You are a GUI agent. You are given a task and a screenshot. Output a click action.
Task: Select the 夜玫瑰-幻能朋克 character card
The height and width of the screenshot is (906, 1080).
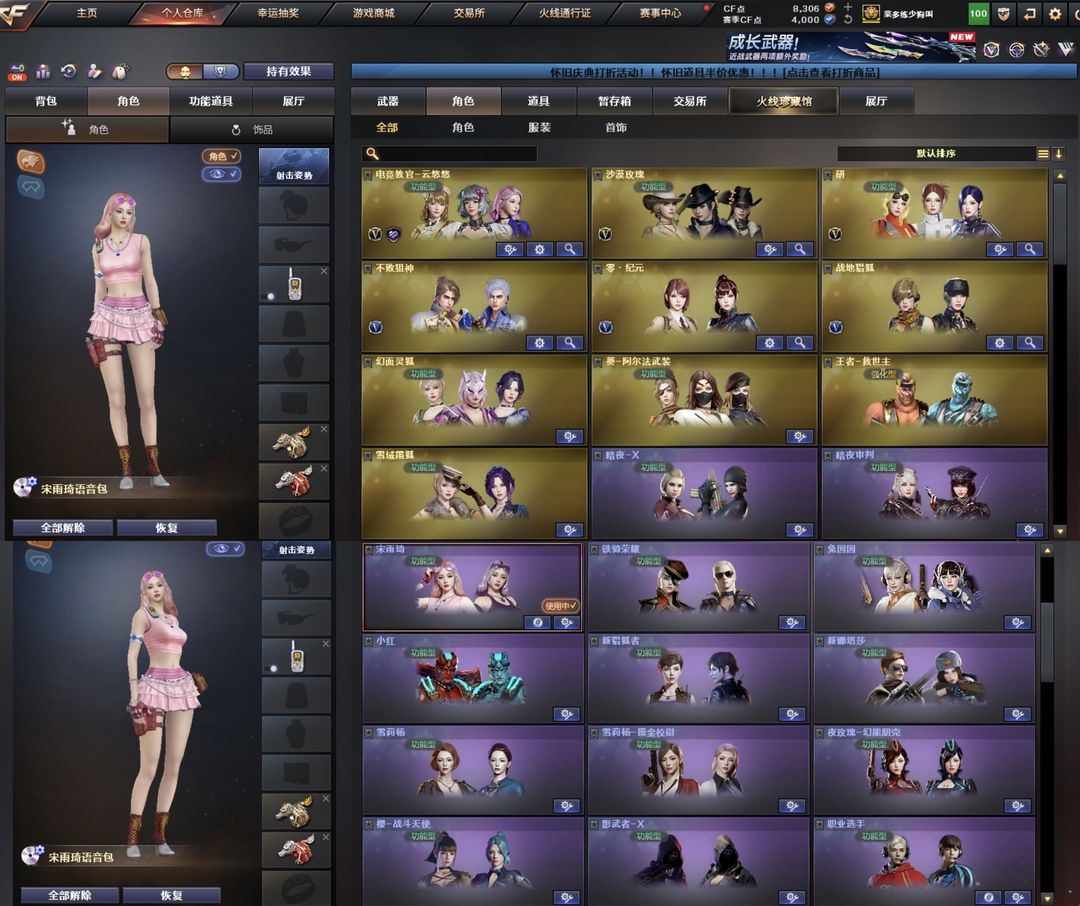point(924,770)
